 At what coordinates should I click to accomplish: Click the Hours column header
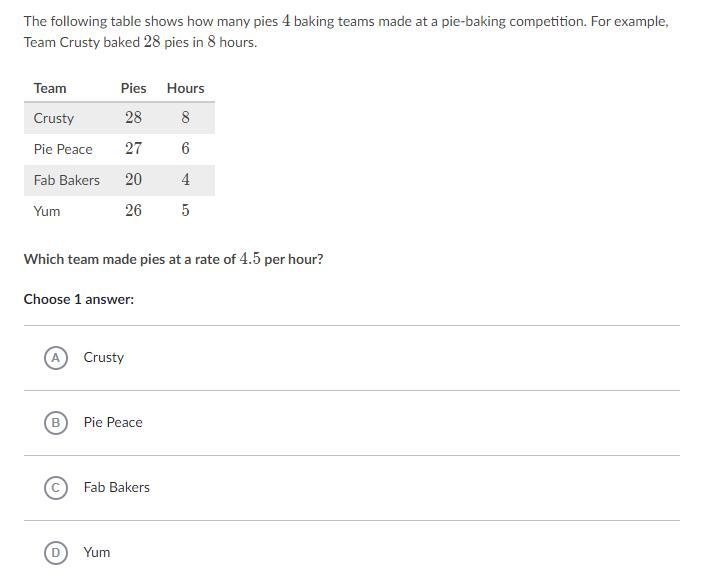pyautogui.click(x=186, y=88)
